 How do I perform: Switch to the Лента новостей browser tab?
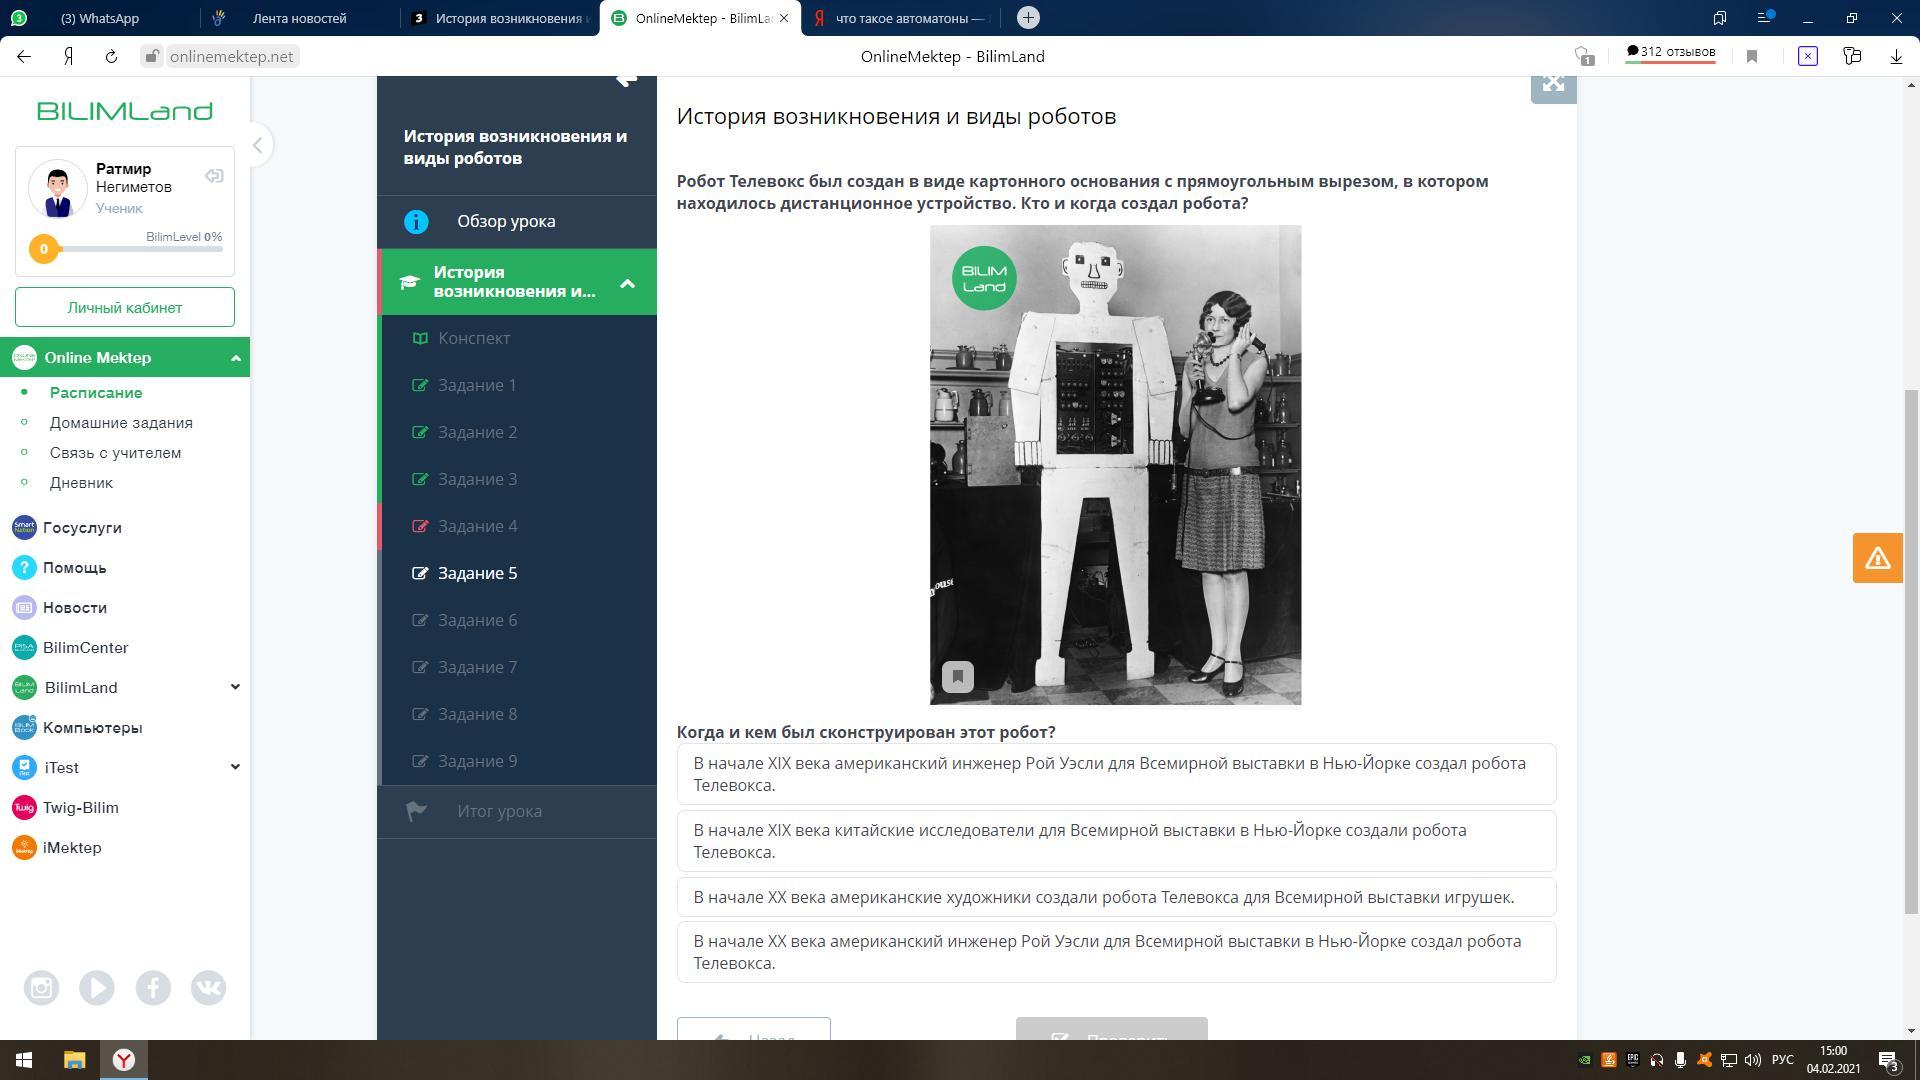(x=299, y=18)
